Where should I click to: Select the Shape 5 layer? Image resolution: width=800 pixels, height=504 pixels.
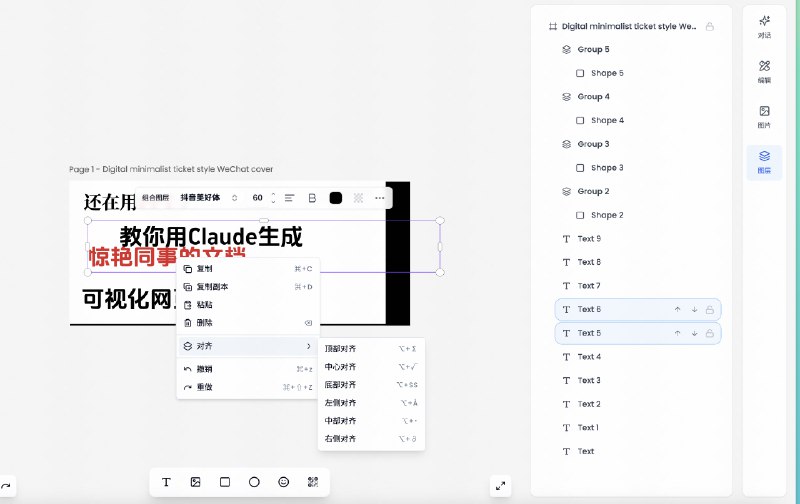point(638,73)
